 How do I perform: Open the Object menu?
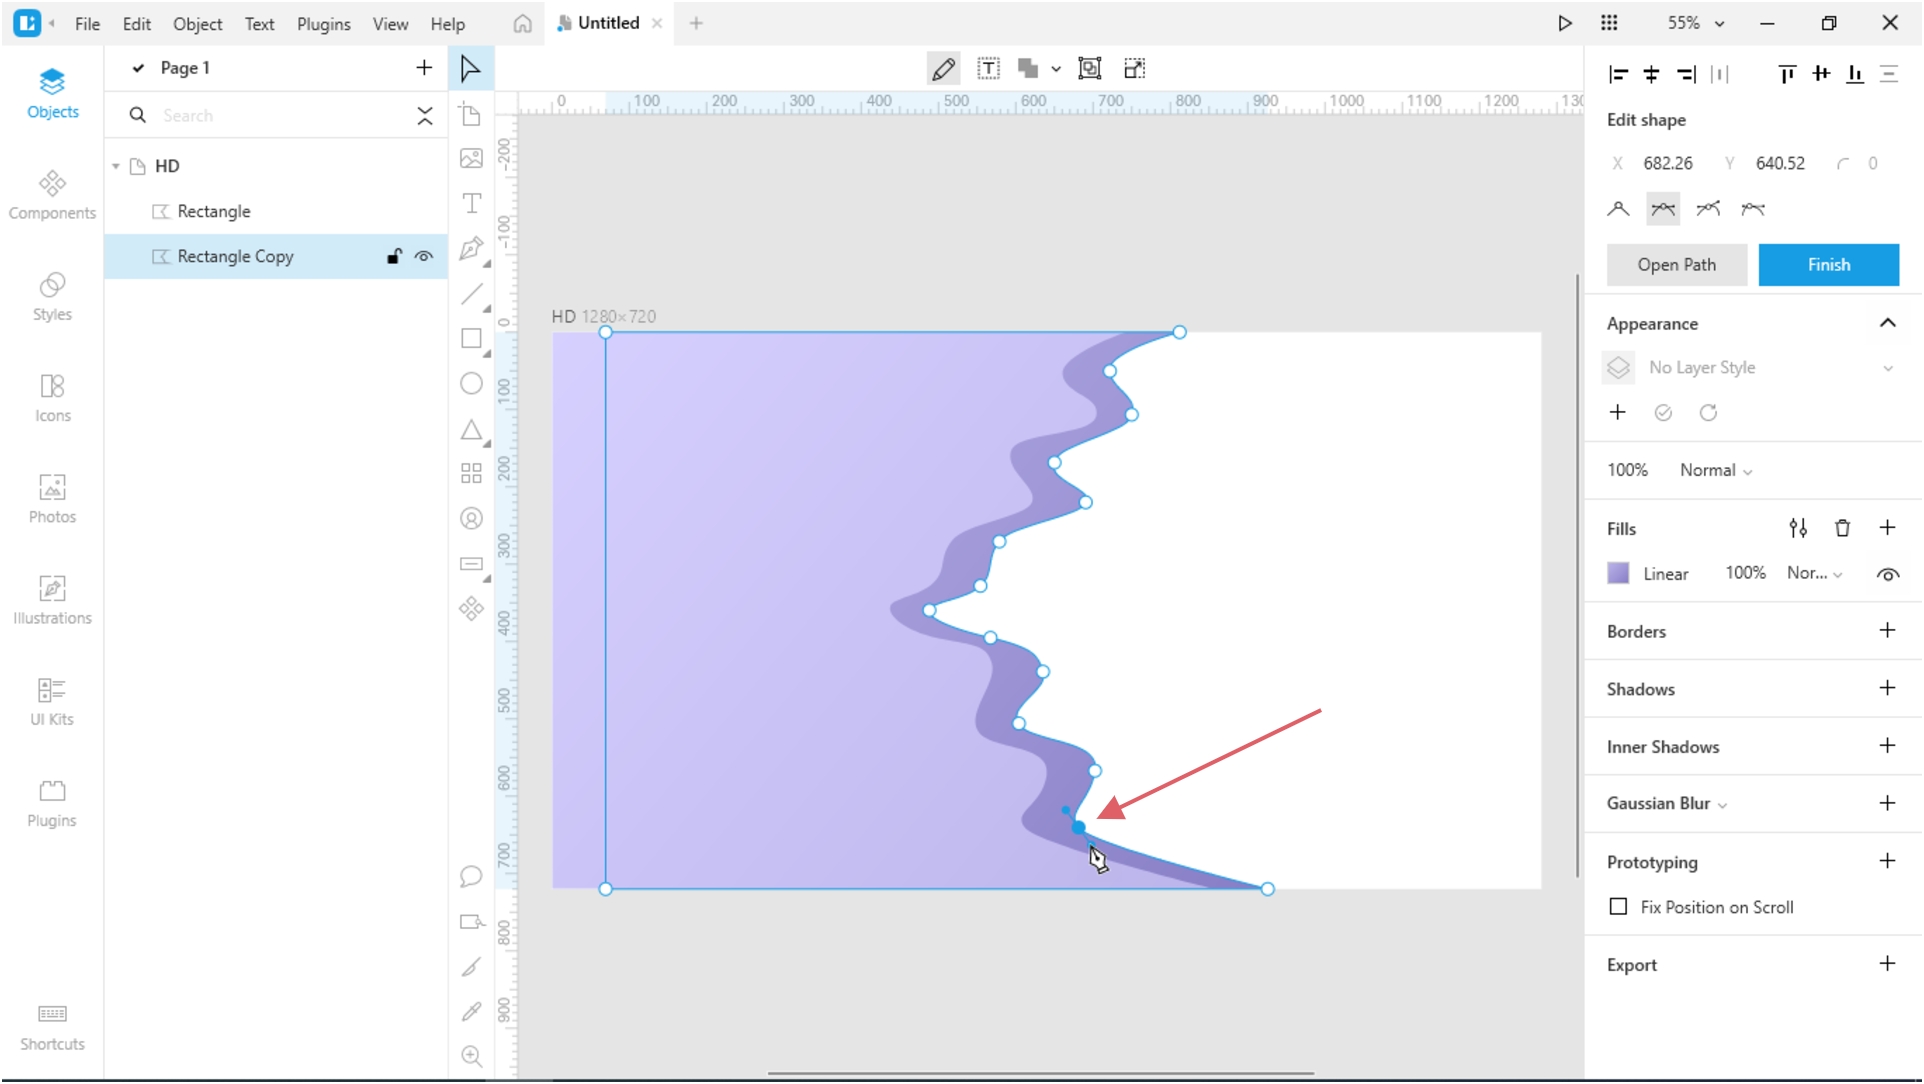[197, 22]
